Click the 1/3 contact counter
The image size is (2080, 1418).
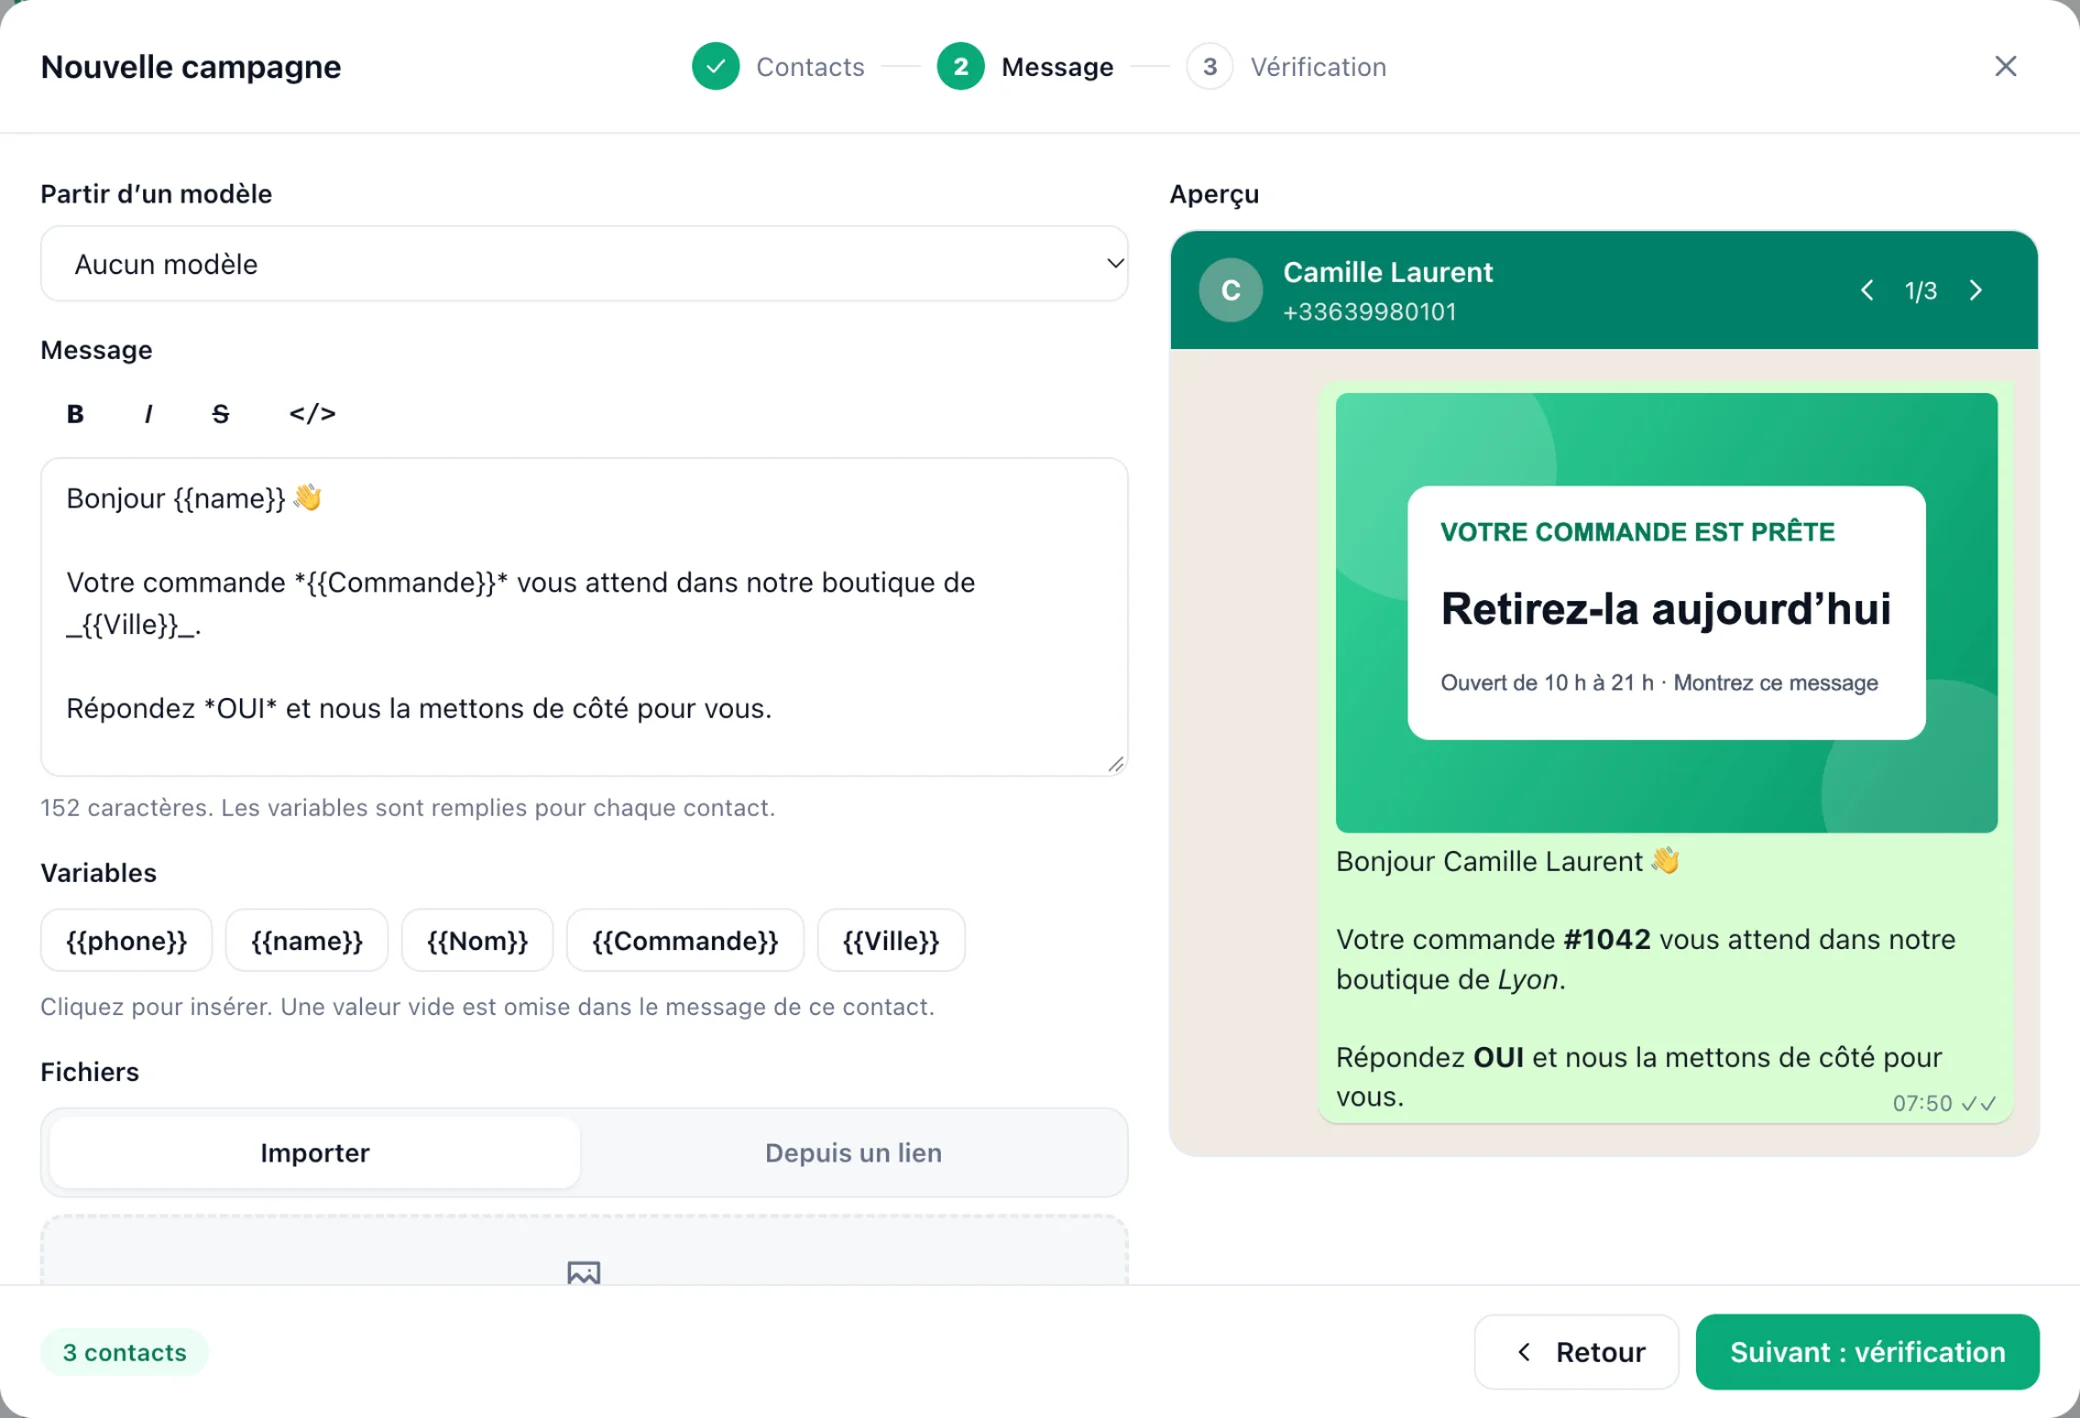point(1920,291)
